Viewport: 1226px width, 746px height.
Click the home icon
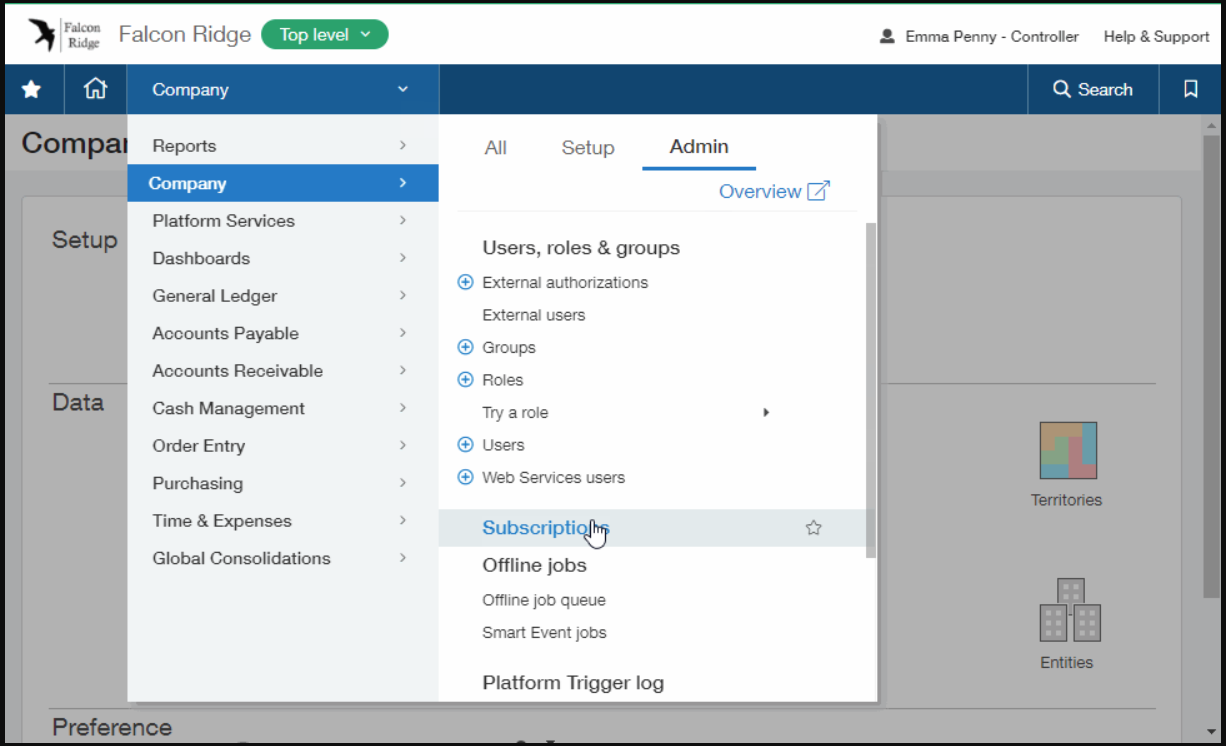pos(95,89)
